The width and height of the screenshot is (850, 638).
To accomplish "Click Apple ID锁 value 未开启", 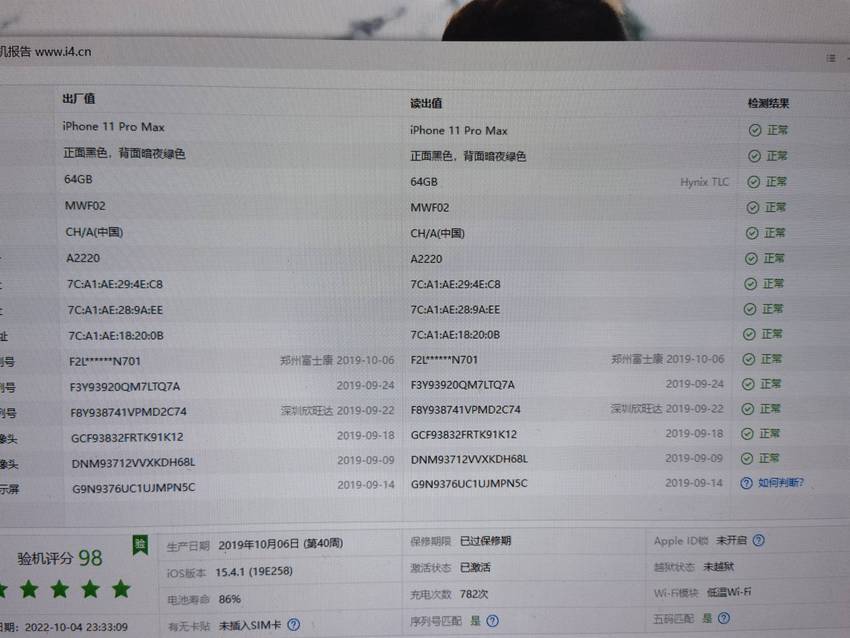I will click(x=731, y=540).
